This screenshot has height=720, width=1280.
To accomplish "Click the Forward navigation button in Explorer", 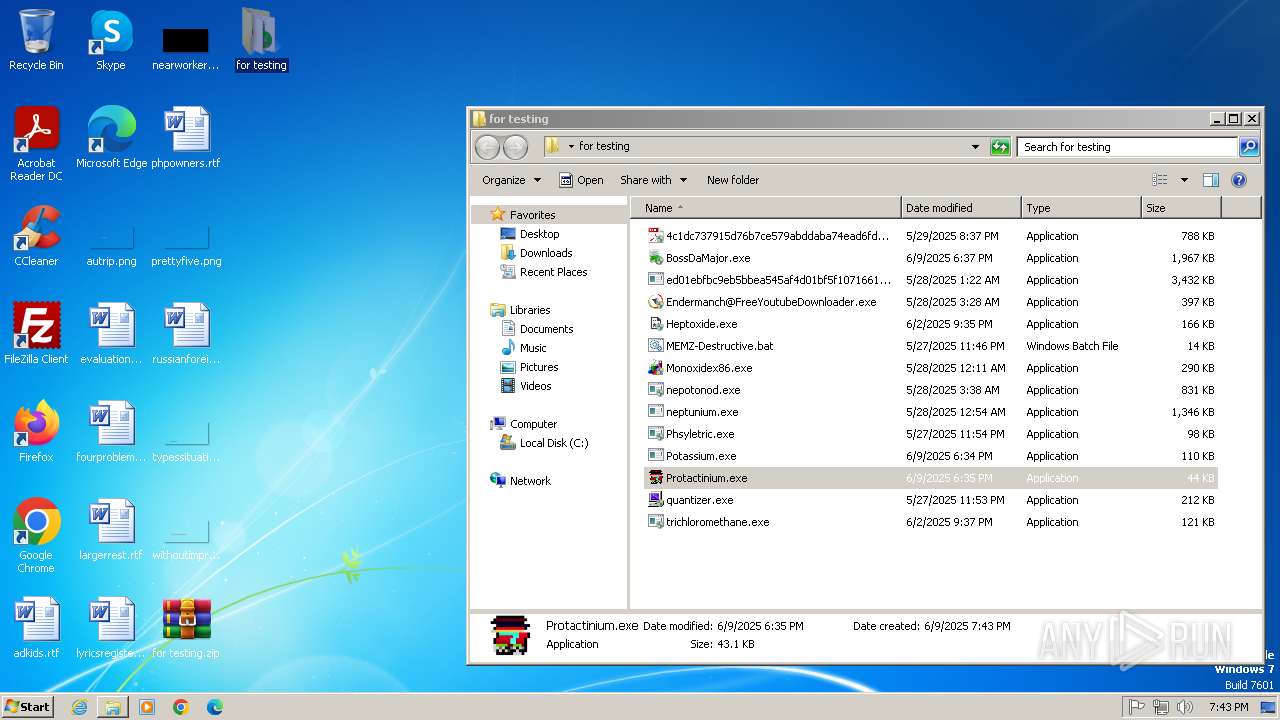I will pos(515,147).
